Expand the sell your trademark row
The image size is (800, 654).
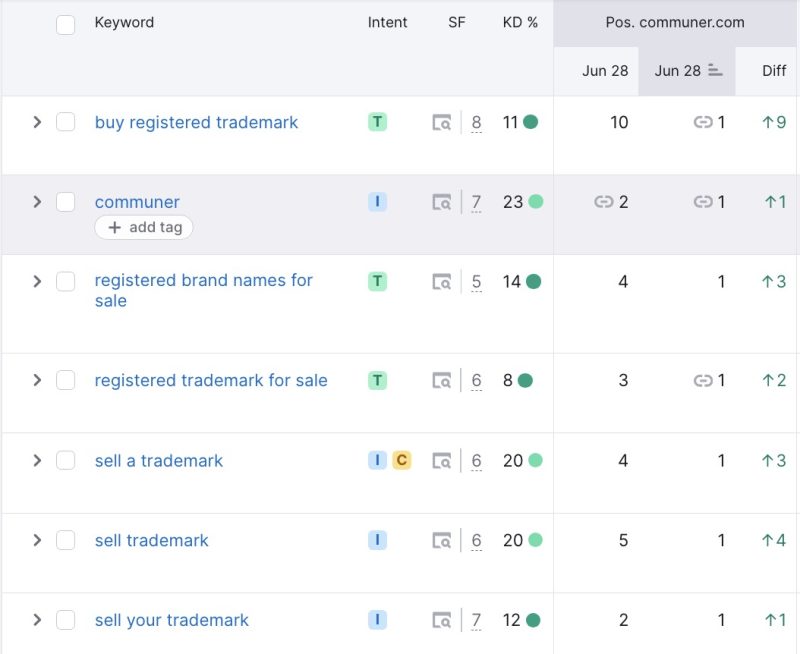pos(37,620)
